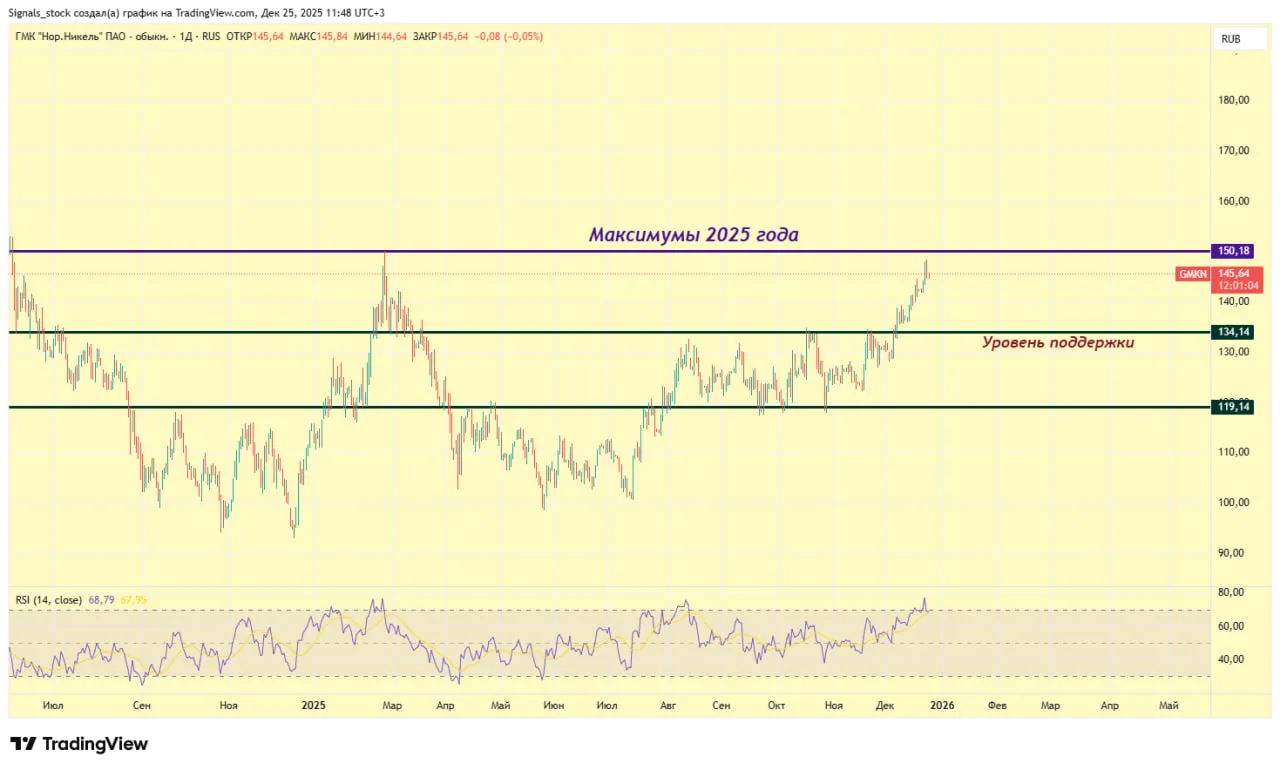Screen dimensions: 1280x770
Task: Click the RSI 80,00 scale label
Action: click(x=1232, y=592)
